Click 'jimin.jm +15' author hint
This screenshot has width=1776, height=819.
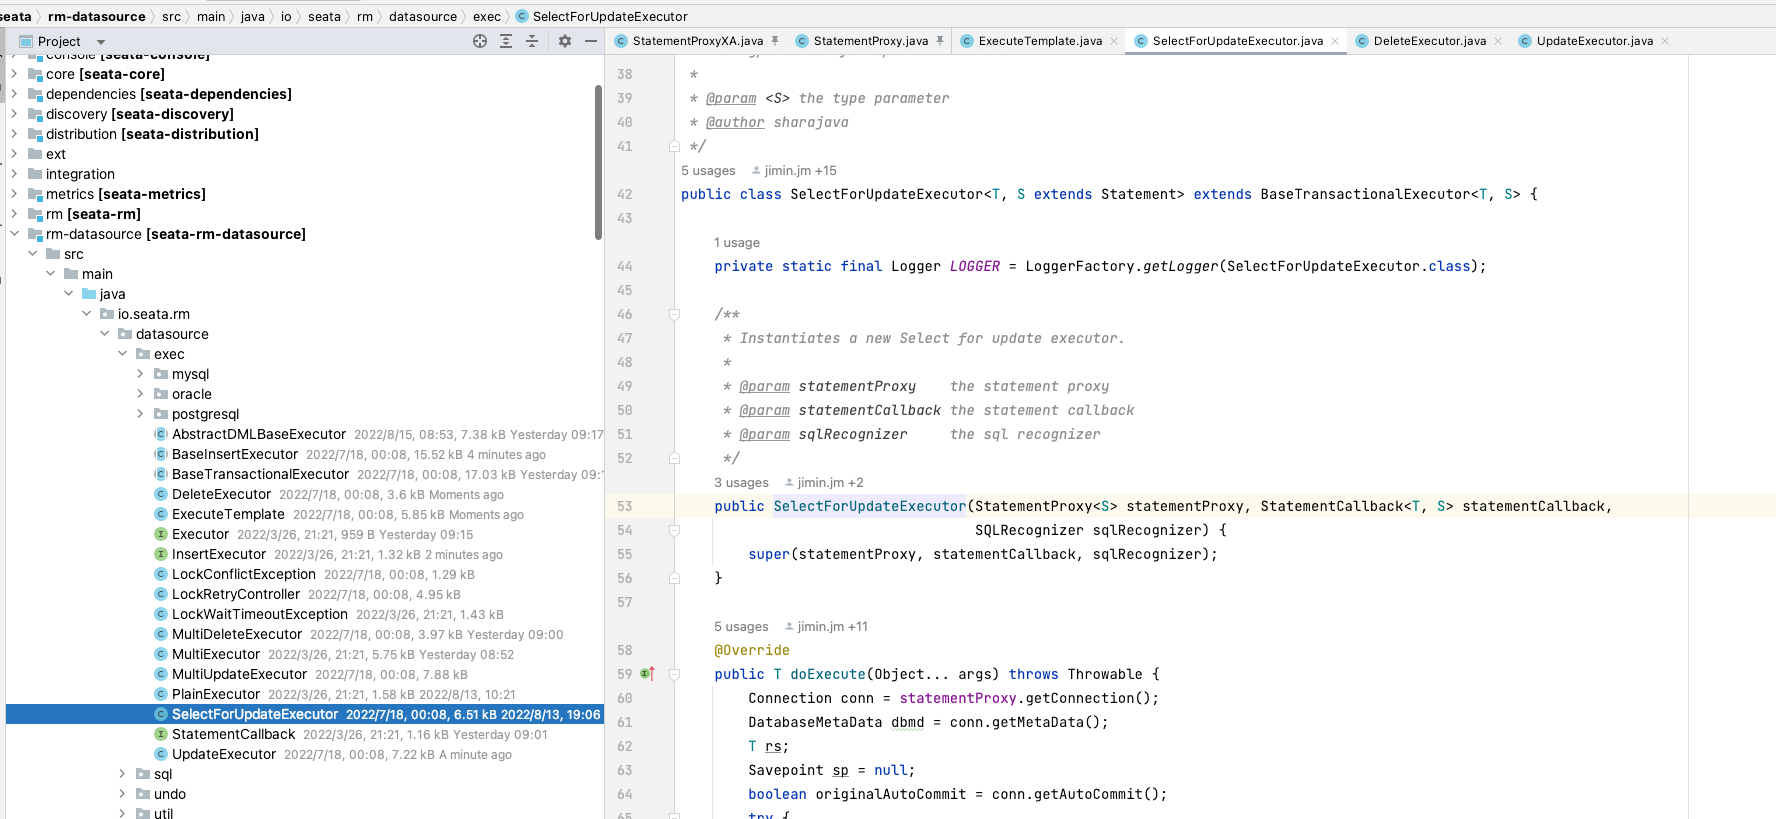coord(794,171)
